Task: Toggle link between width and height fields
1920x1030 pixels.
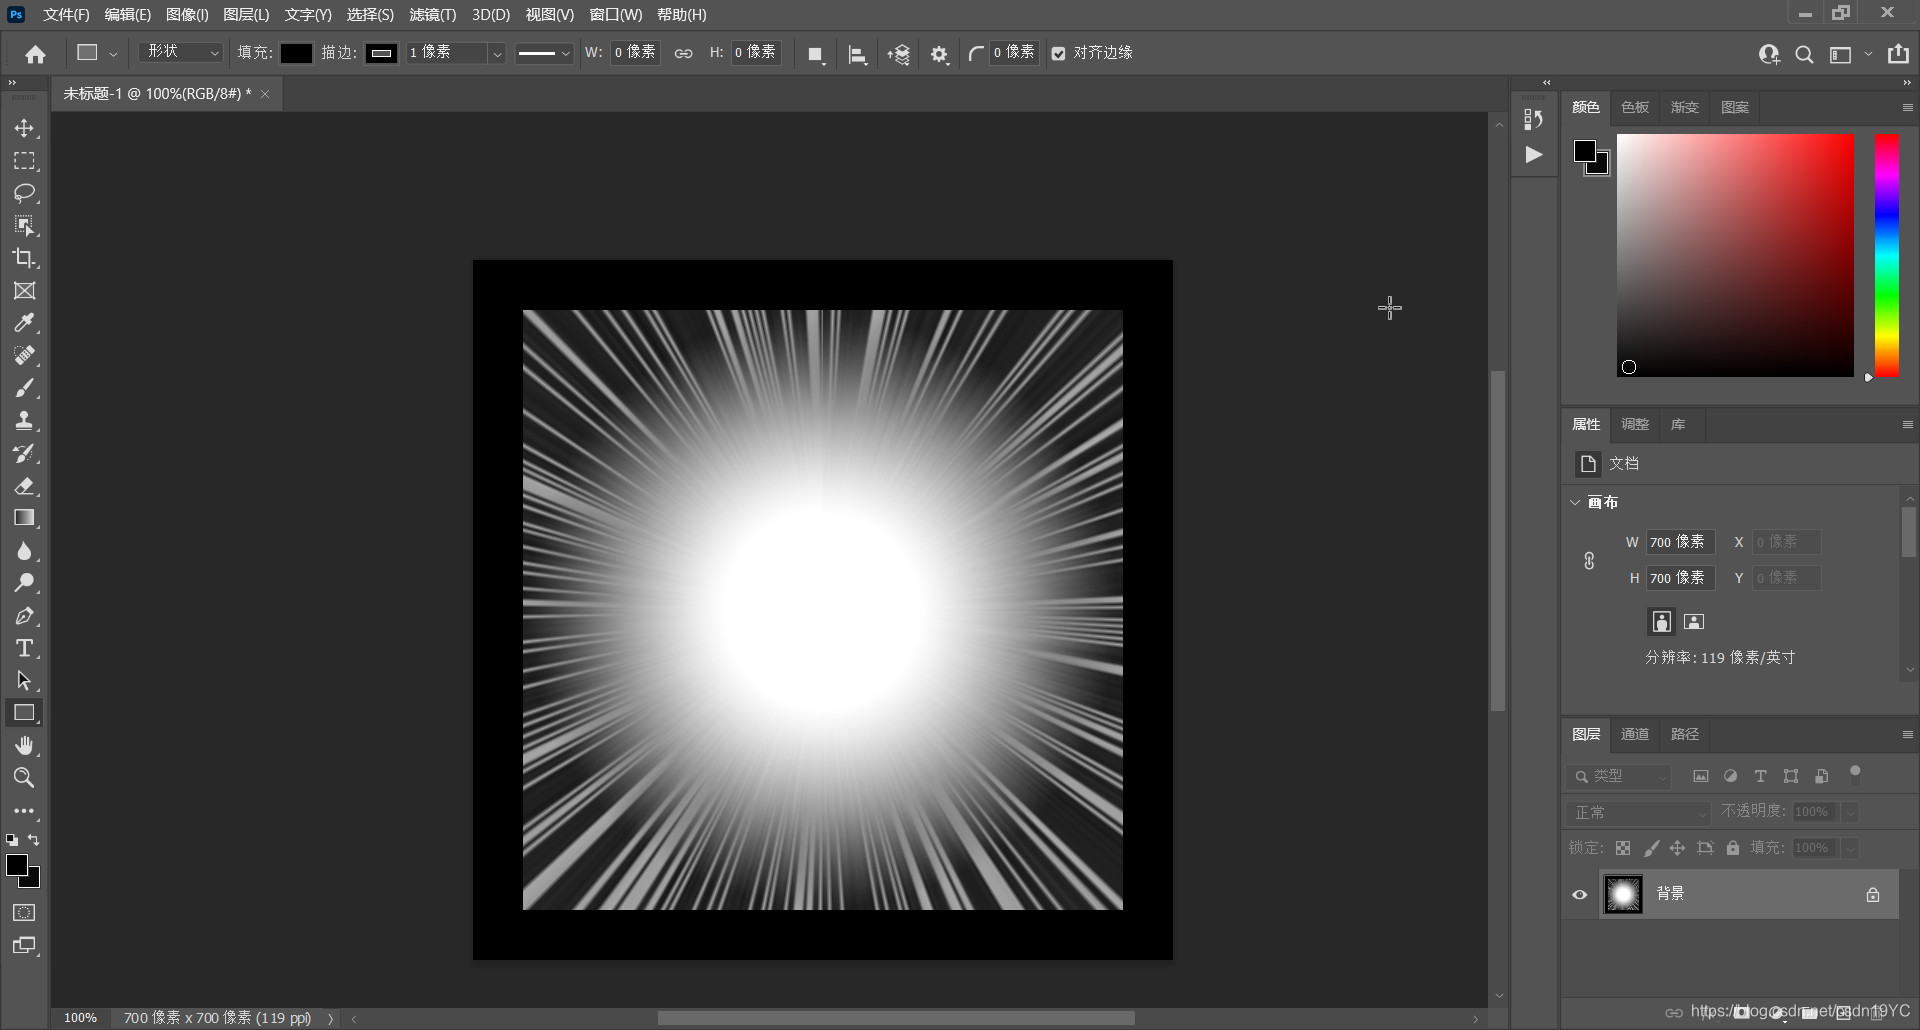Action: (683, 54)
